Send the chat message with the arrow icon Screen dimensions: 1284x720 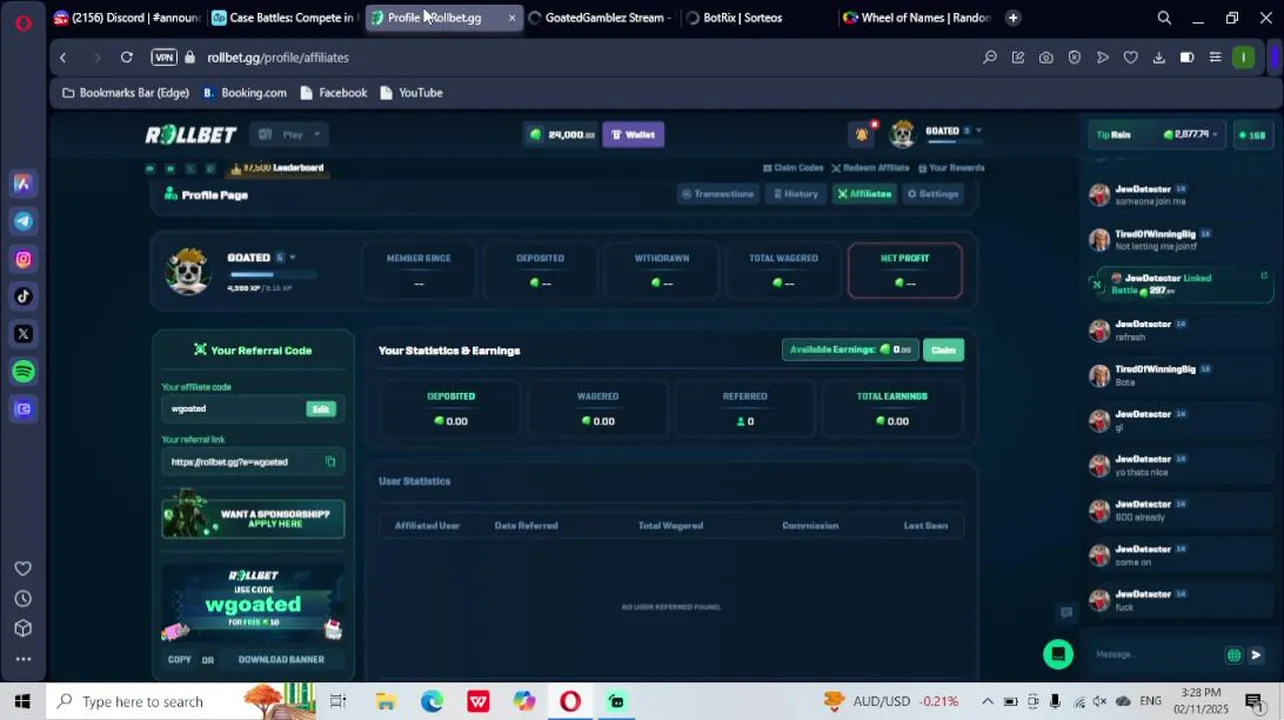(1256, 655)
